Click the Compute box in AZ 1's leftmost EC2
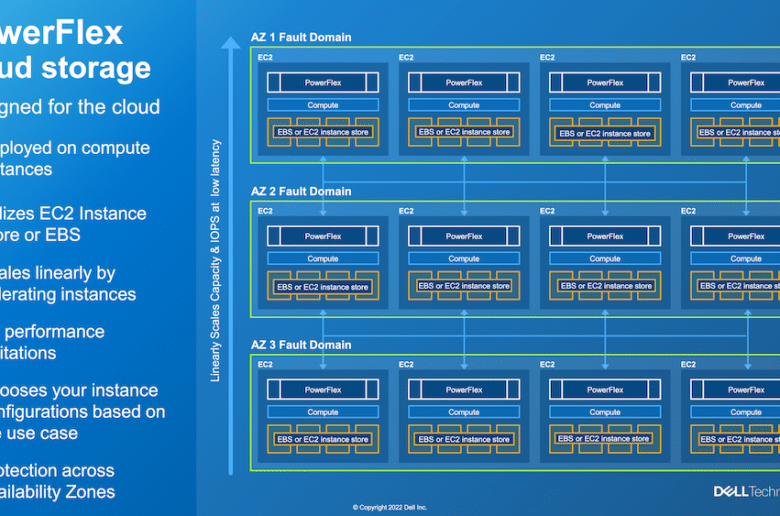 tap(323, 105)
